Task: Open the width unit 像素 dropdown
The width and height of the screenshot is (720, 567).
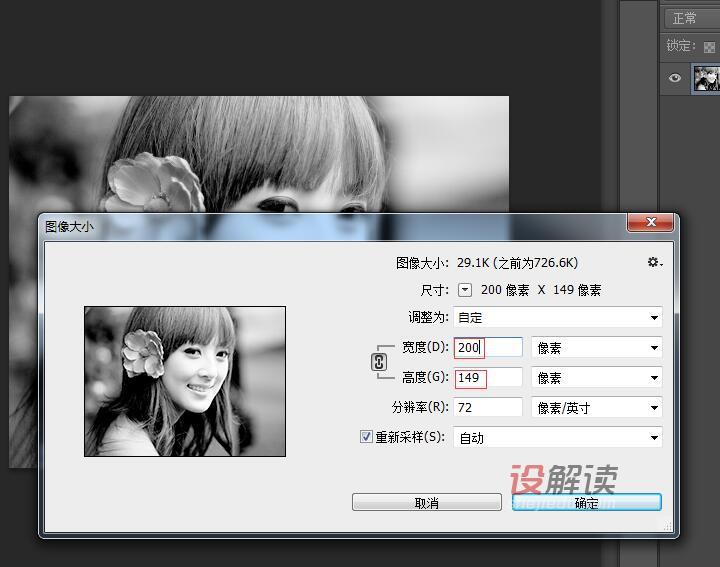Action: [x=597, y=348]
